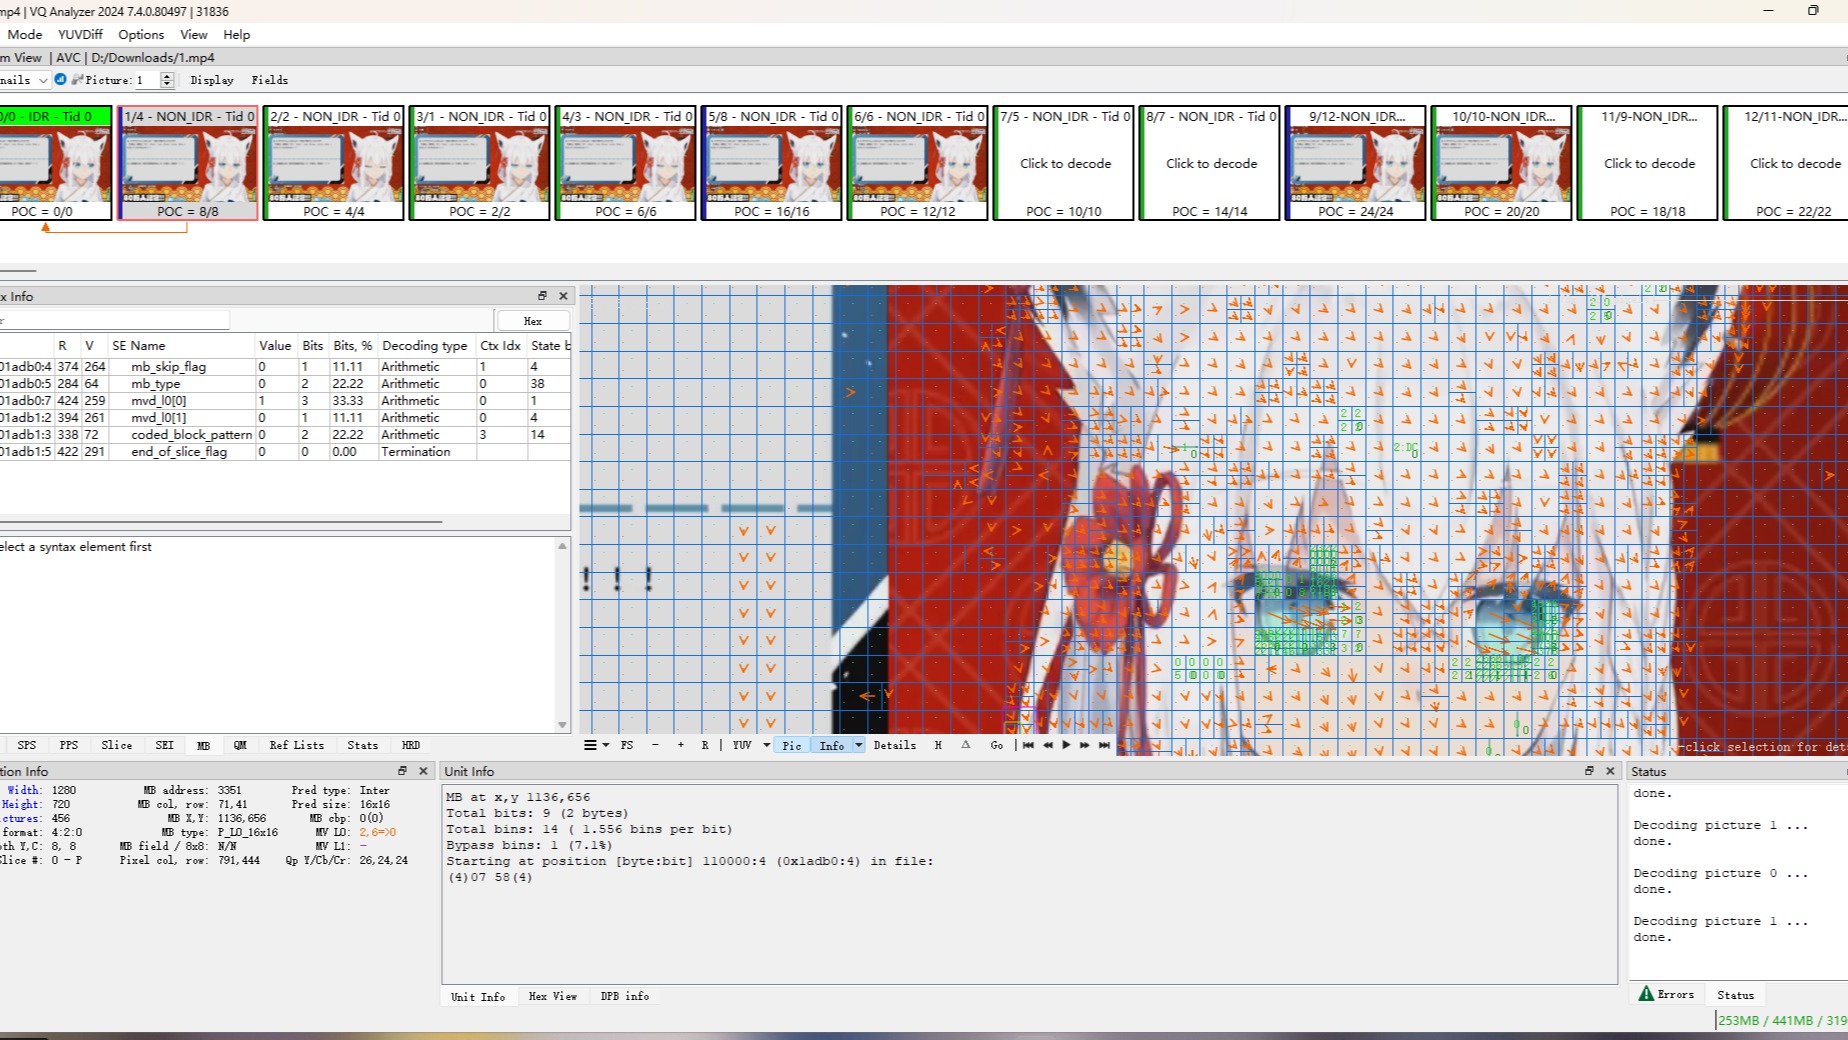Decode the frame with POC = 14/14

[x=1210, y=163]
